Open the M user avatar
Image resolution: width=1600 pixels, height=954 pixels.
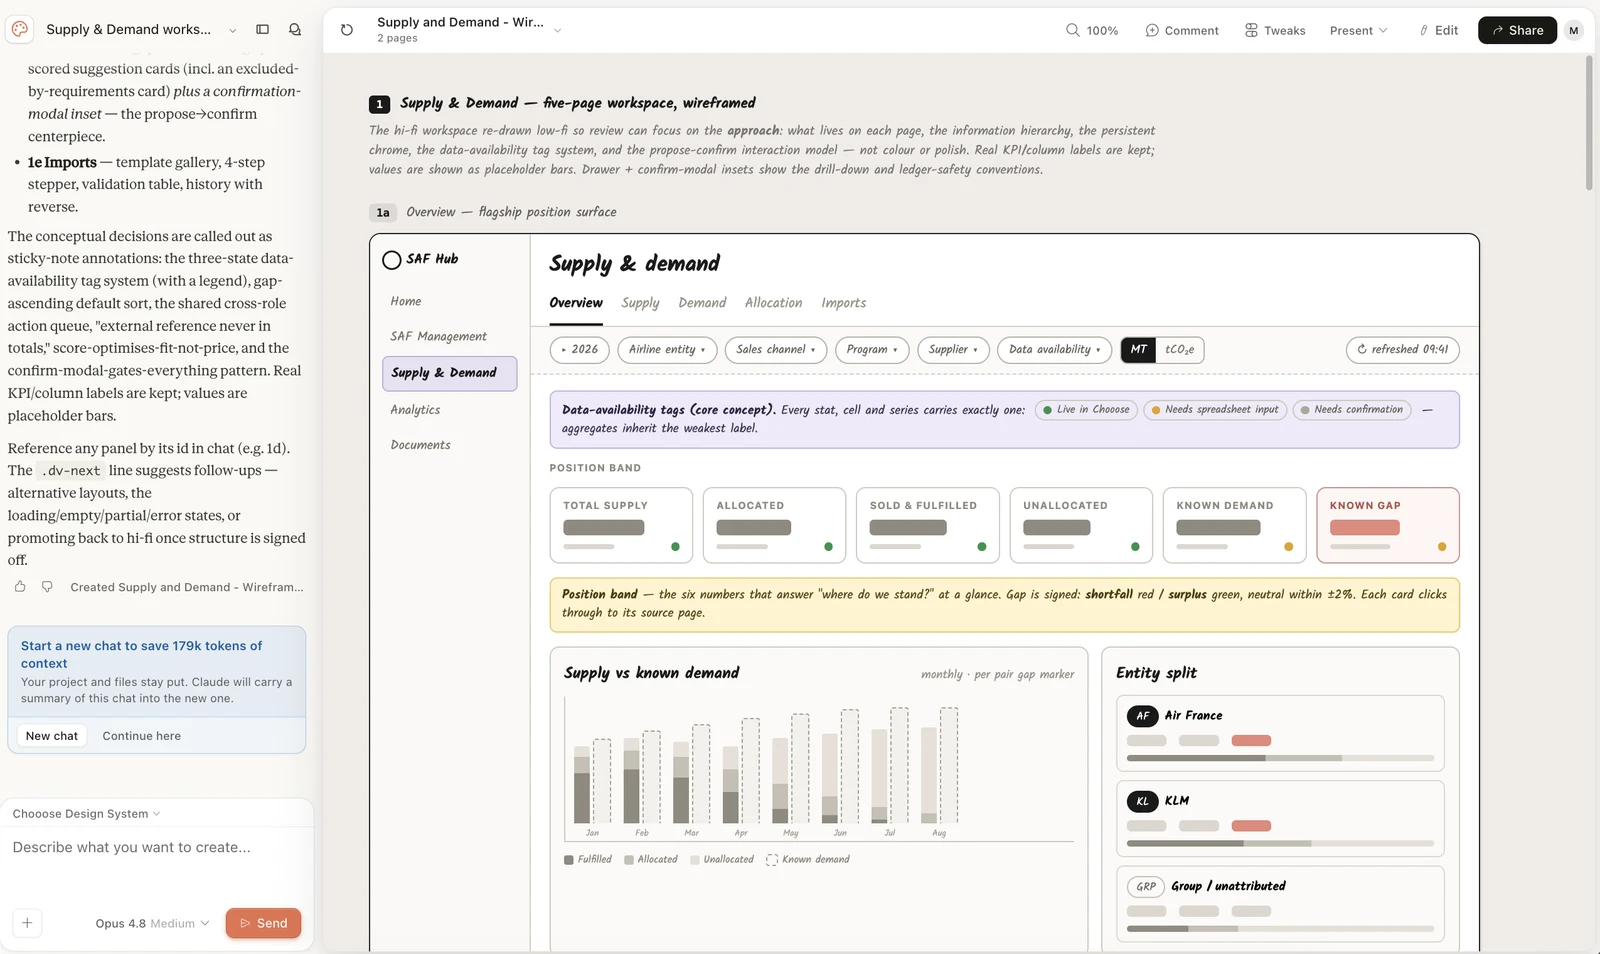click(1574, 30)
